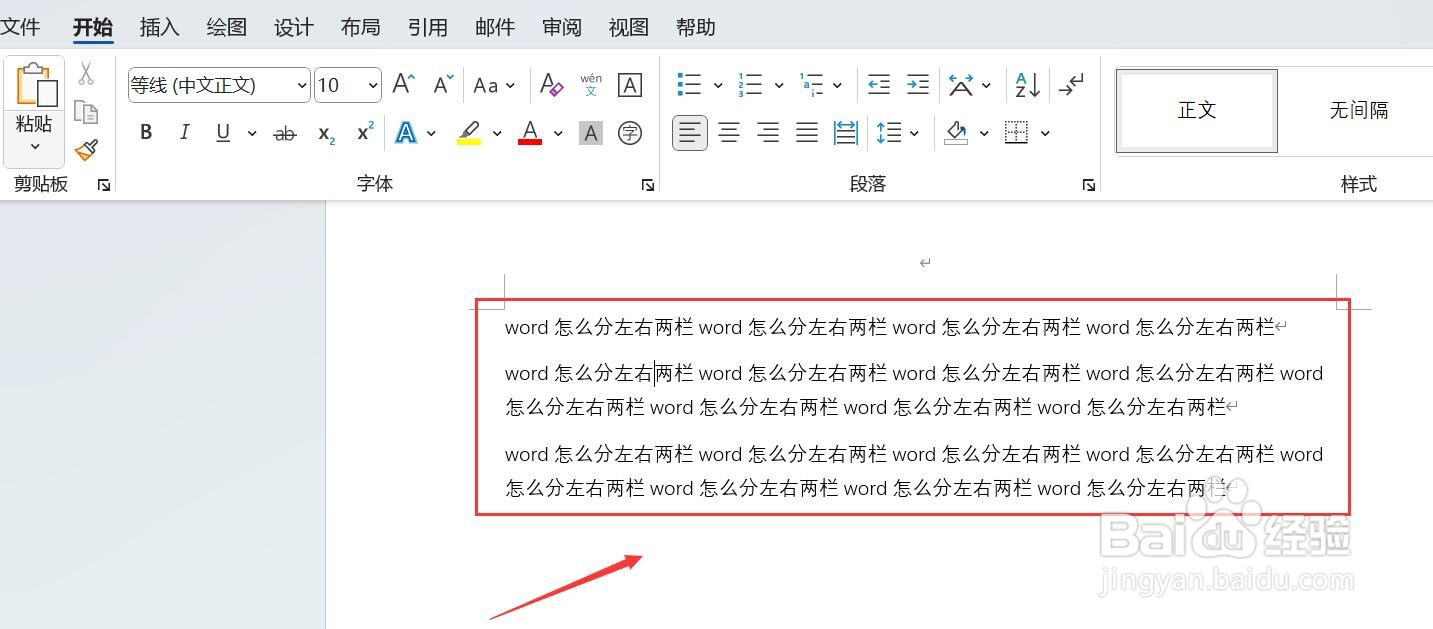Screen dimensions: 1433x629
Task: Enable the character border icon
Action: pyautogui.click(x=629, y=85)
